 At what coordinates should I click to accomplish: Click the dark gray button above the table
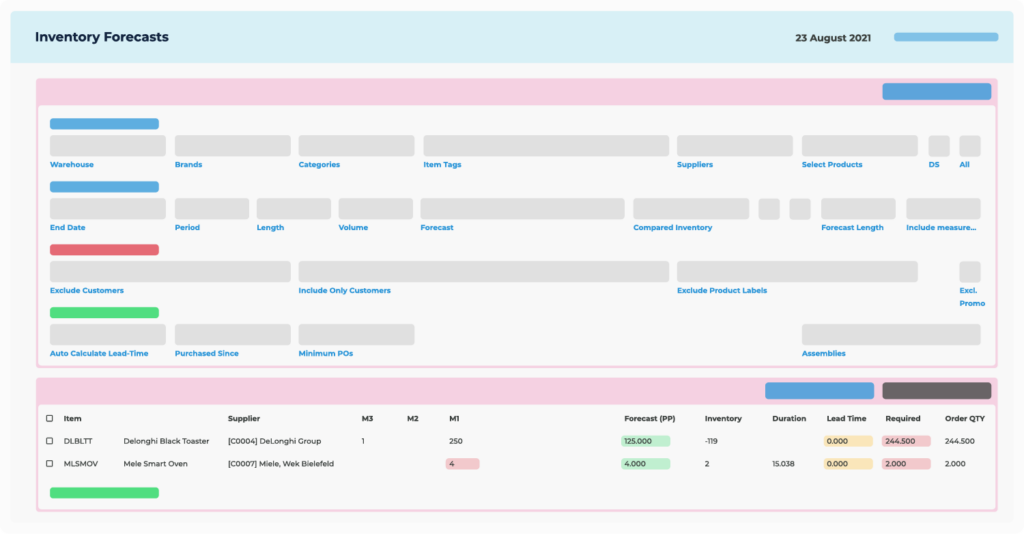pyautogui.click(x=936, y=391)
